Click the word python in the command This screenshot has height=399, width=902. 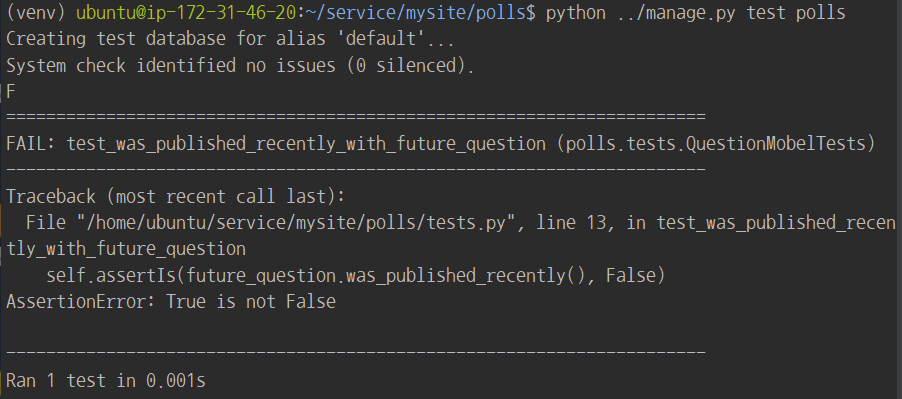[x=575, y=13]
